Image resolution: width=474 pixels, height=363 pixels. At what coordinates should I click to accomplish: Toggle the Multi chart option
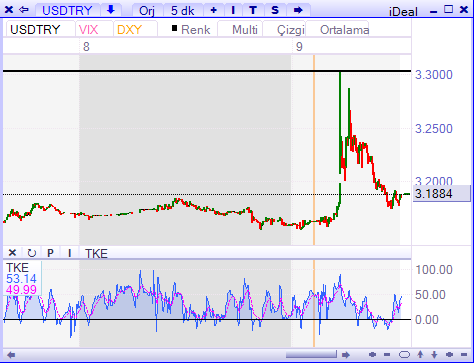click(x=245, y=30)
